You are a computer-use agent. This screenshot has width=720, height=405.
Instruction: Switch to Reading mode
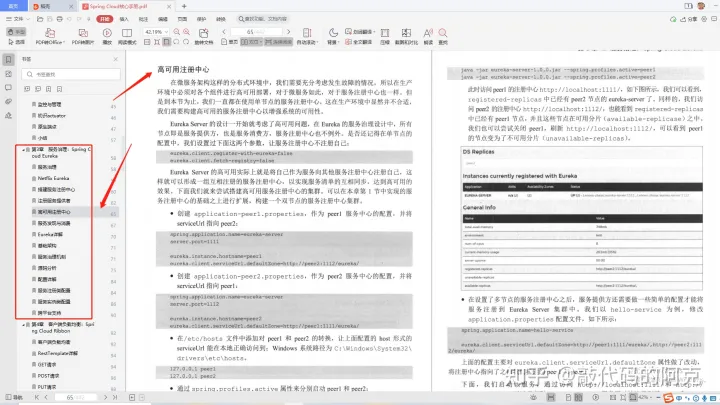(127, 36)
